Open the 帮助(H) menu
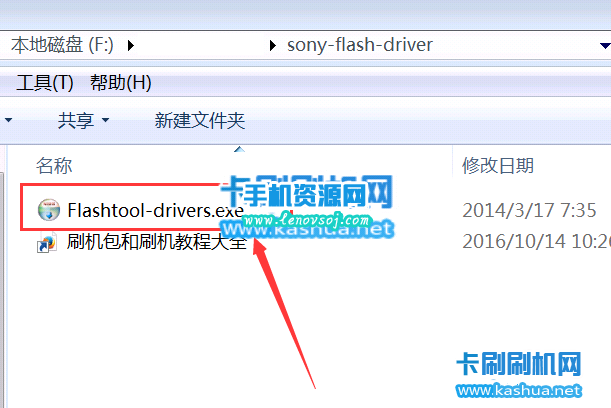This screenshot has height=408, width=611. pos(120,83)
